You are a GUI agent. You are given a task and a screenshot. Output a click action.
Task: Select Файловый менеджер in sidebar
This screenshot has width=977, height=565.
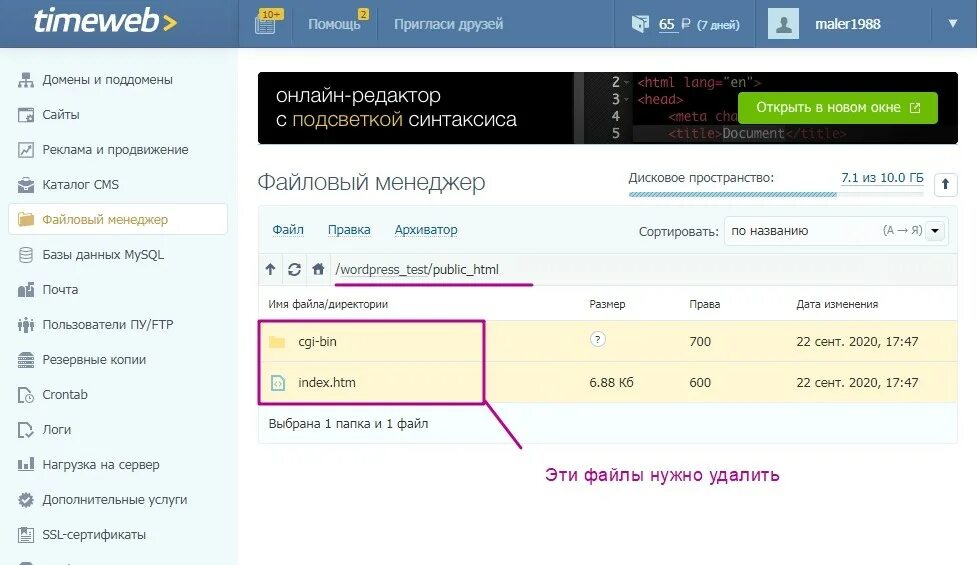pyautogui.click(x=118, y=219)
